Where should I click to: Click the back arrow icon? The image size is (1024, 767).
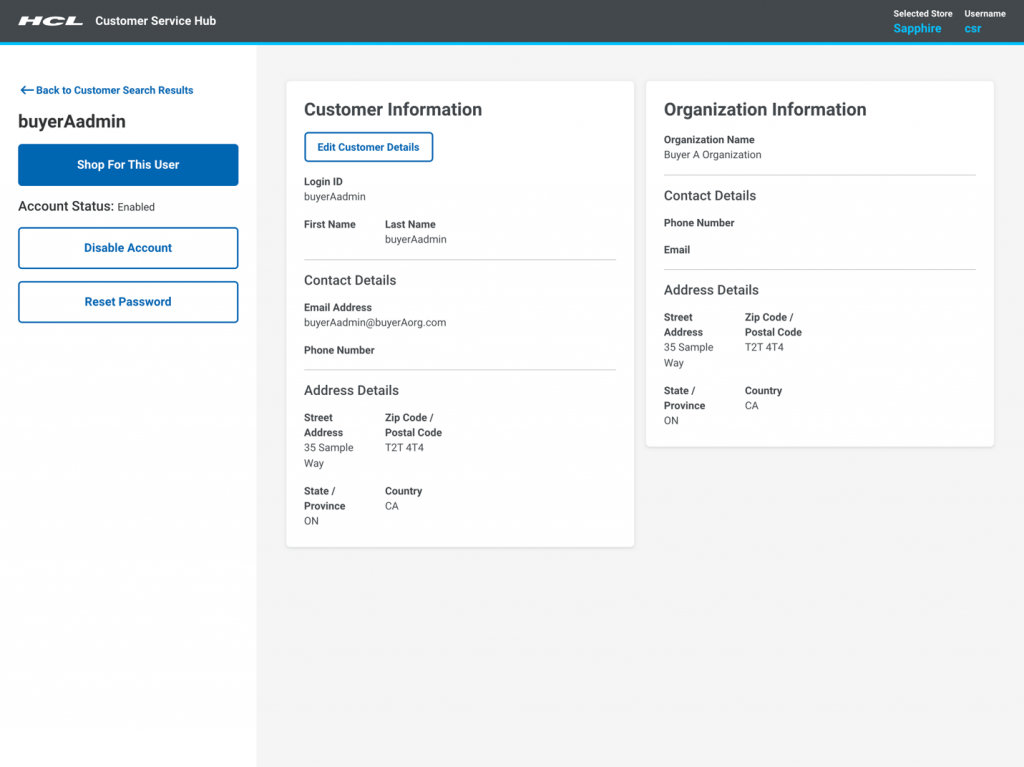coord(24,90)
